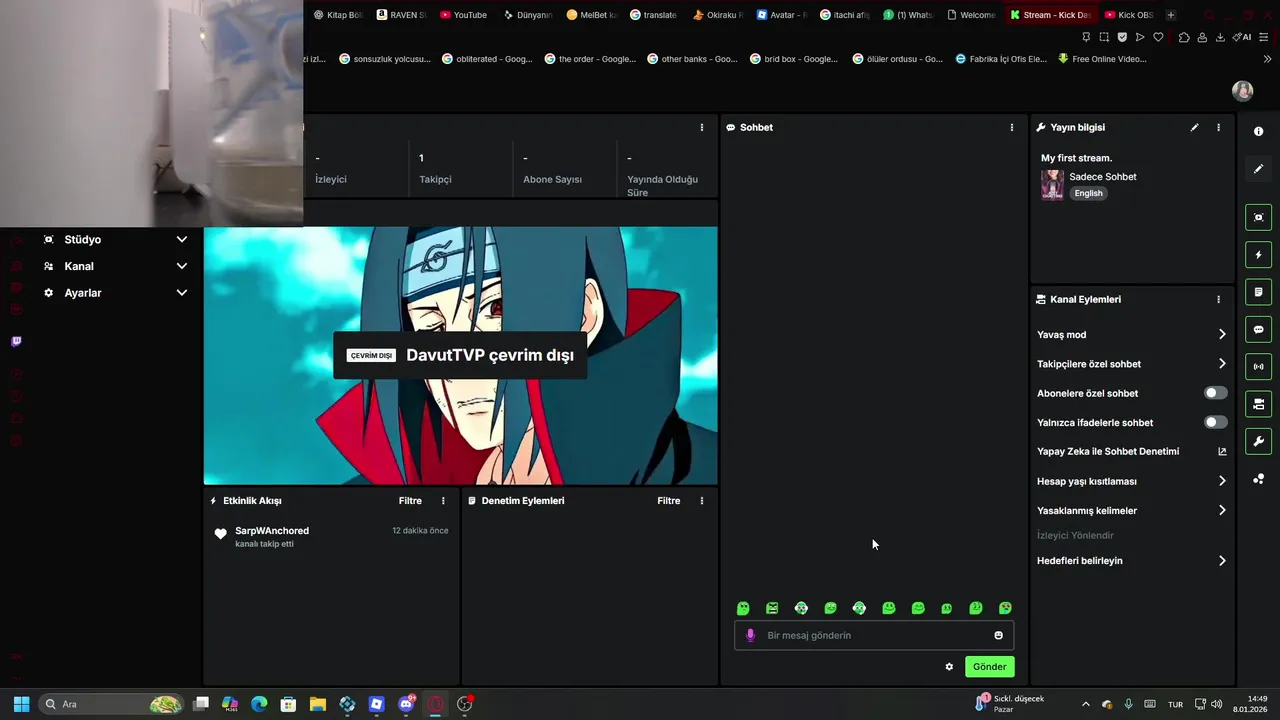The width and height of the screenshot is (1280, 720).
Task: Click the English language tag
Action: coord(1088,193)
